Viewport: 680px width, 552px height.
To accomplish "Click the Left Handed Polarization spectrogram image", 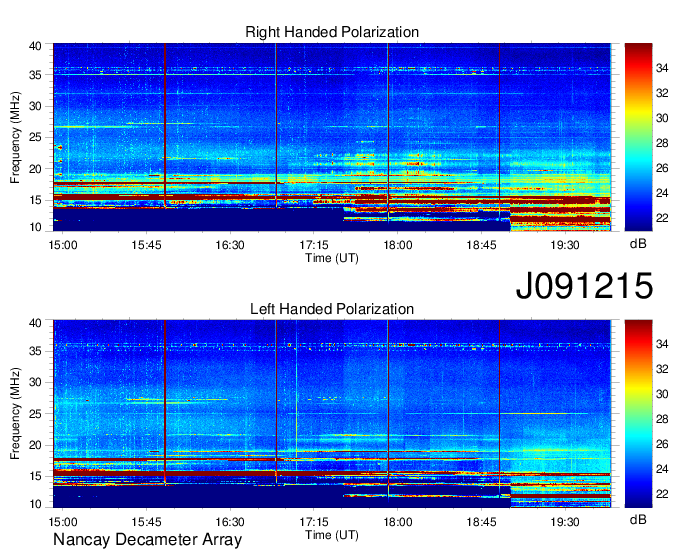I will pos(332,414).
